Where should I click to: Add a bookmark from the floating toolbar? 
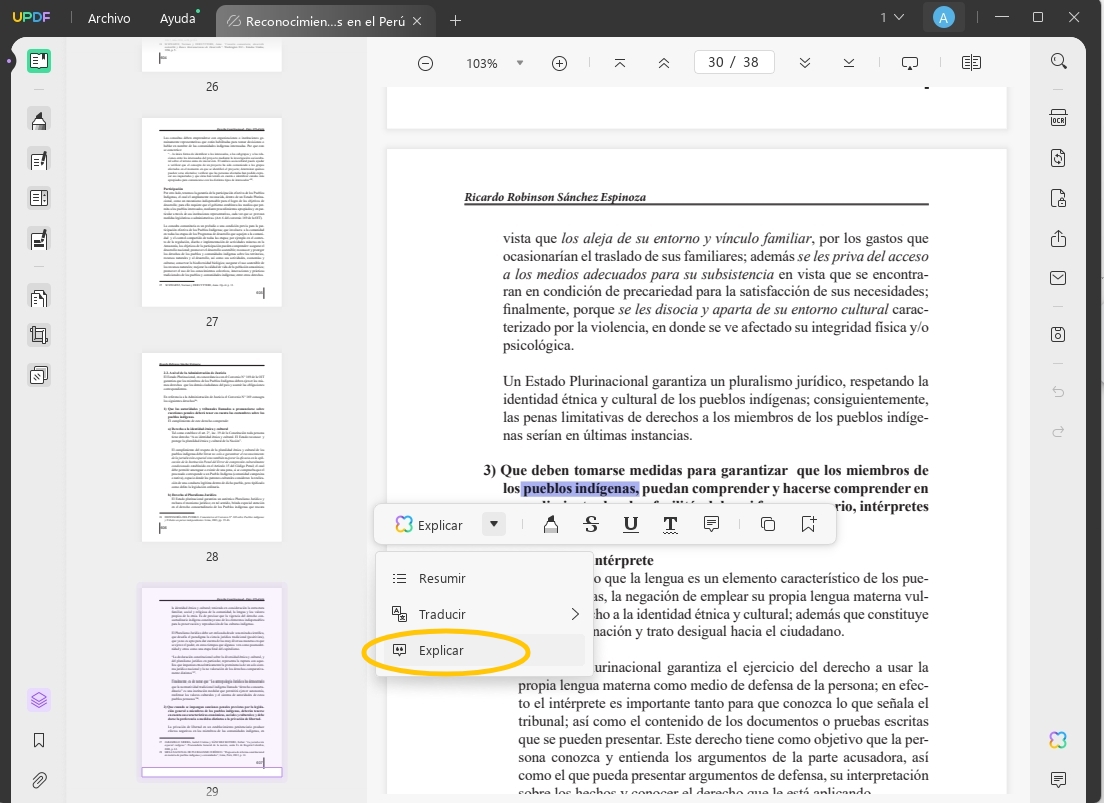[x=808, y=524]
